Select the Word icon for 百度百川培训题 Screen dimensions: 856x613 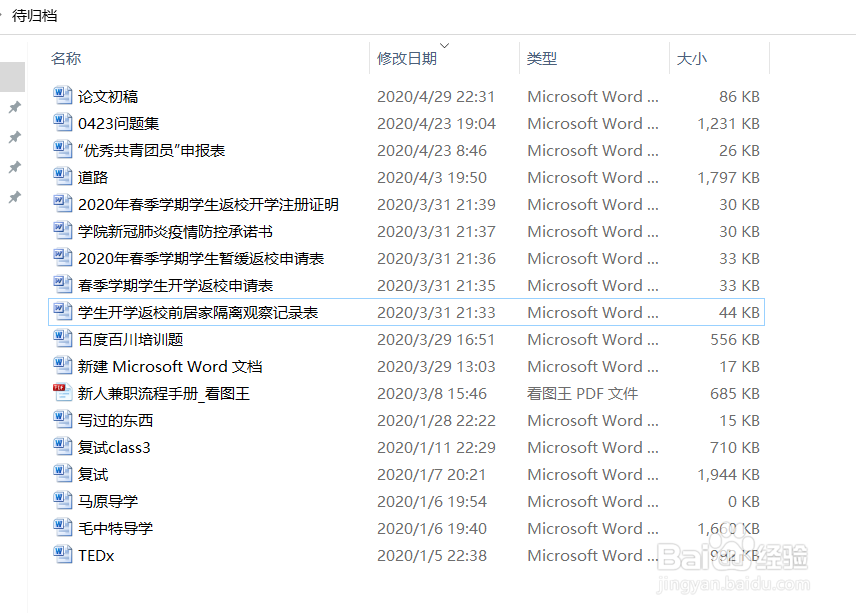(62, 338)
